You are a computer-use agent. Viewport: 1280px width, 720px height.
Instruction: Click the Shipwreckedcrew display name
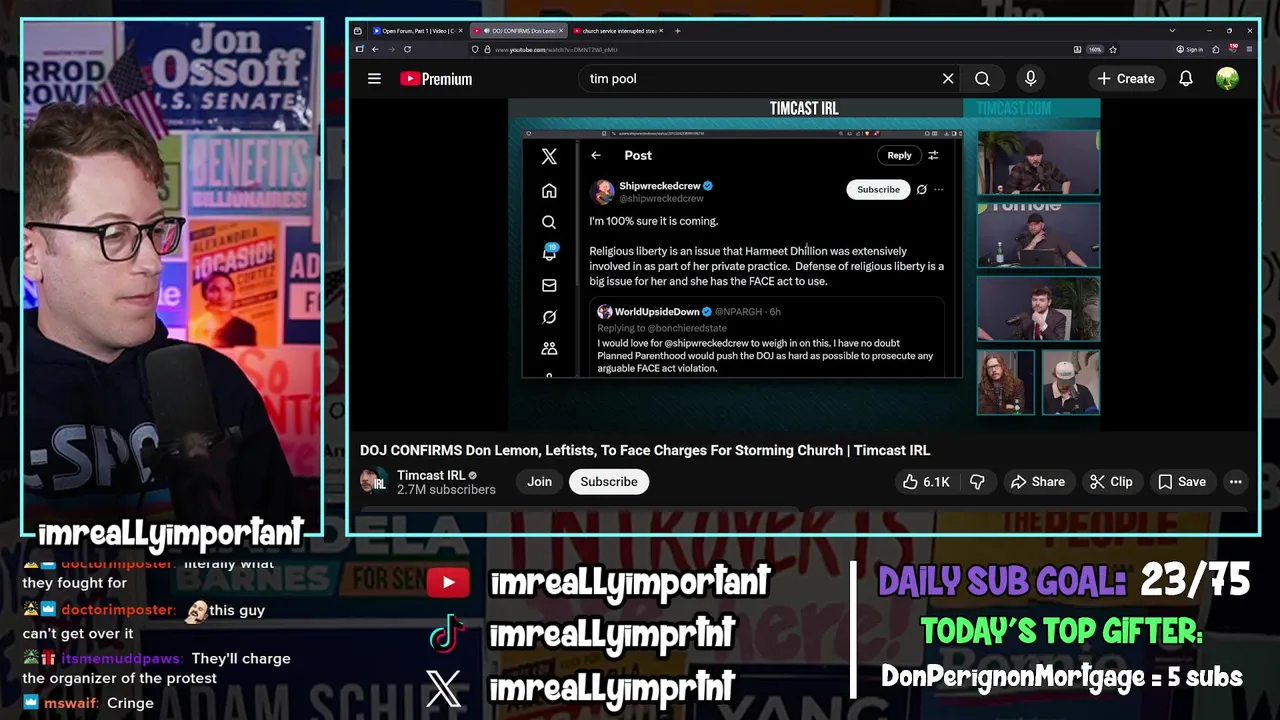click(659, 186)
